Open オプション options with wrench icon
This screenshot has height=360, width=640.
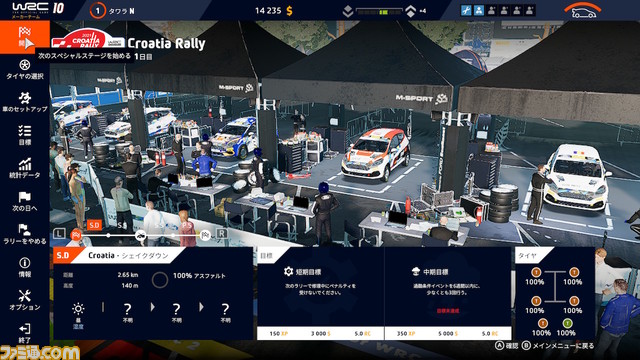[24, 300]
